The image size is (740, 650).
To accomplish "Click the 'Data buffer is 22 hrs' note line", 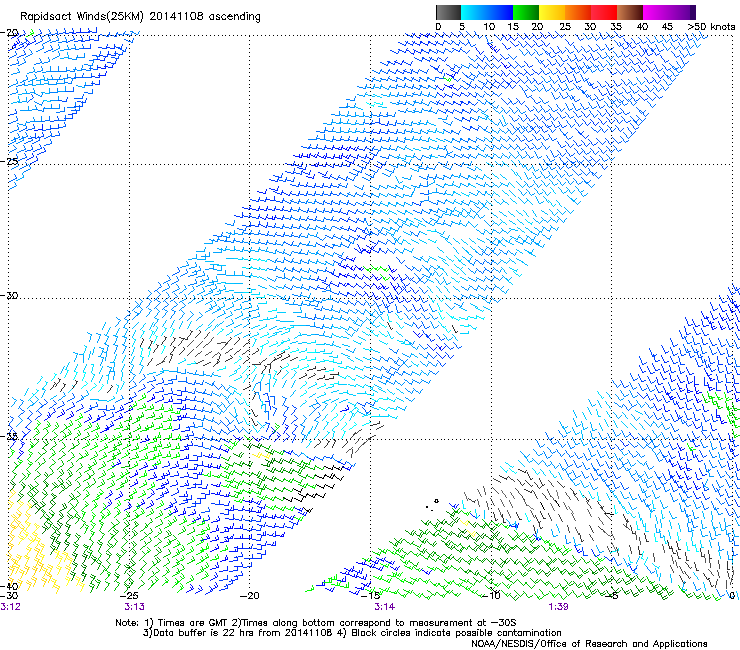I will pyautogui.click(x=352, y=633).
